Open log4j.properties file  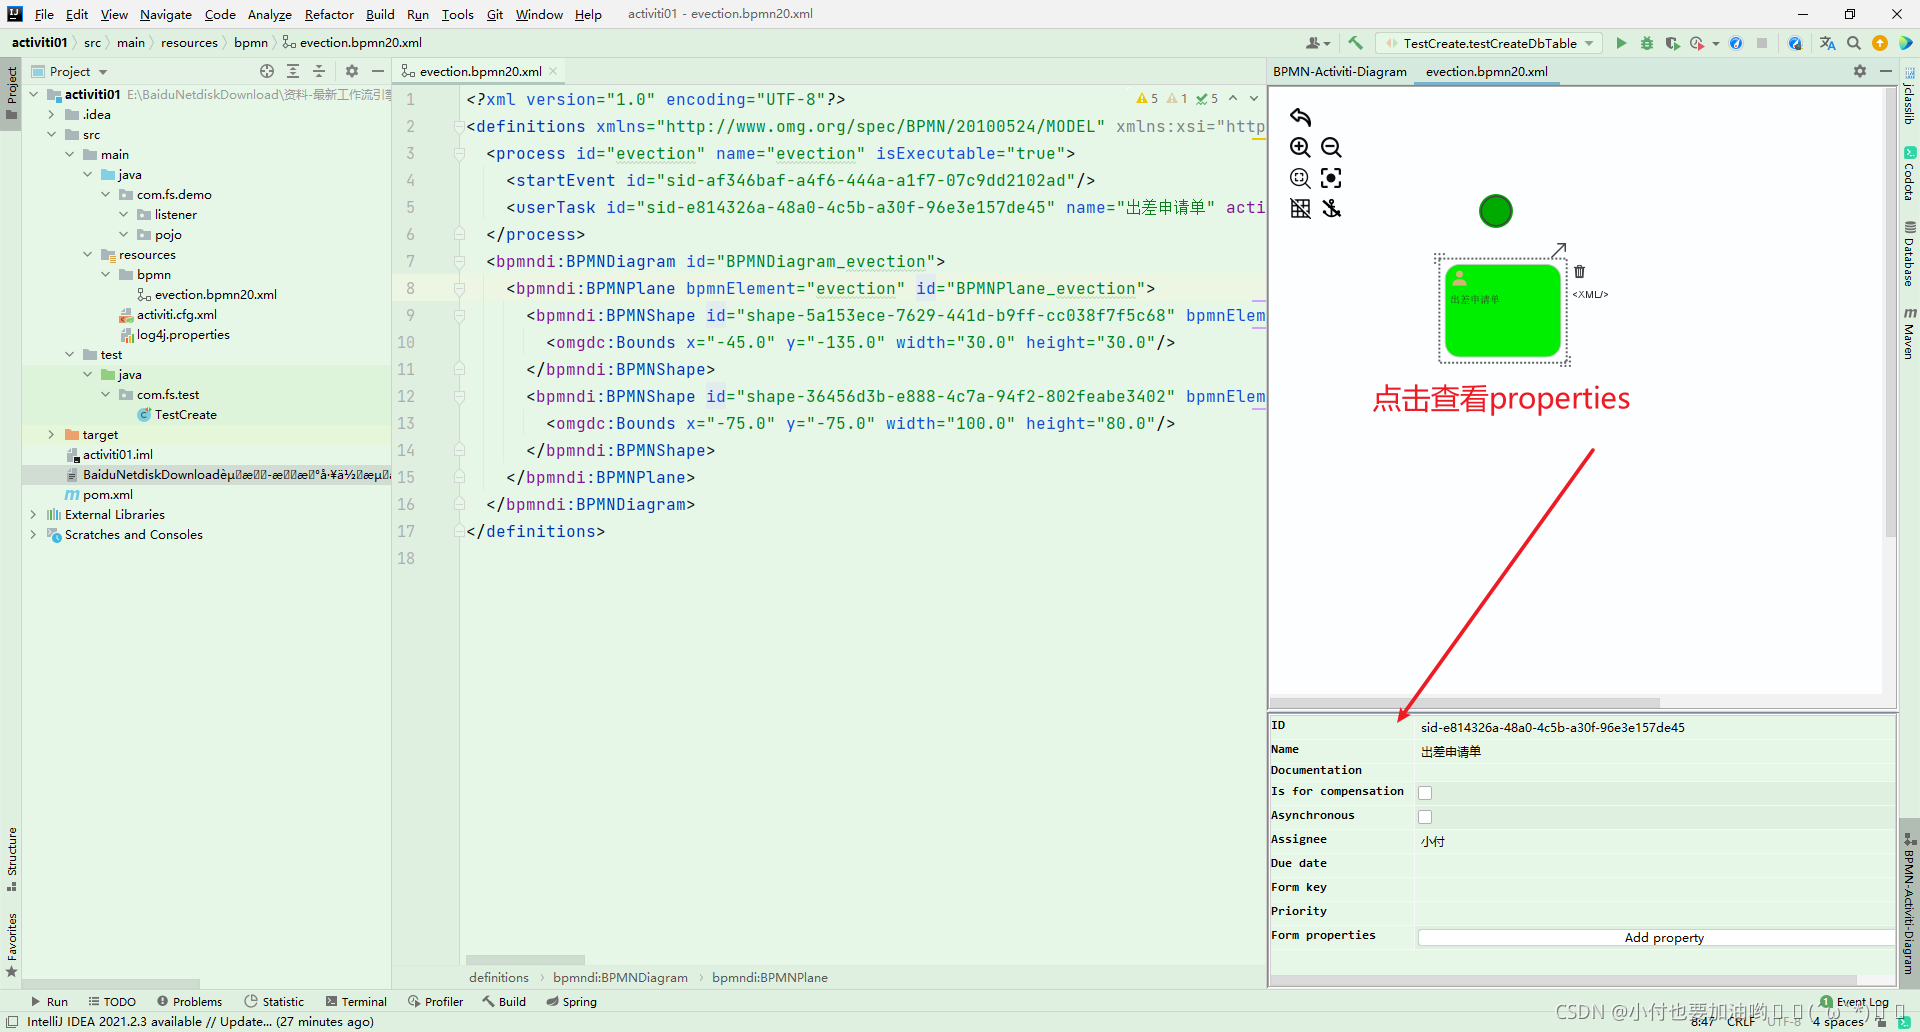(x=183, y=334)
